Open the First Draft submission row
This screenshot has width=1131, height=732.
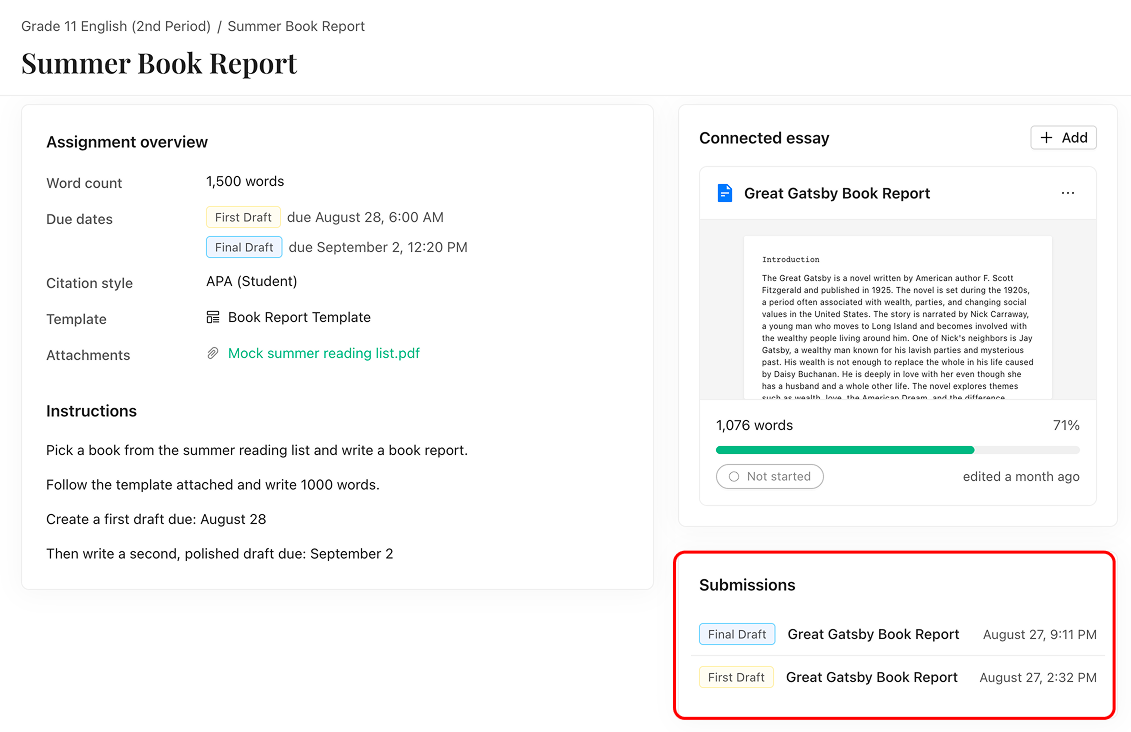click(x=897, y=677)
